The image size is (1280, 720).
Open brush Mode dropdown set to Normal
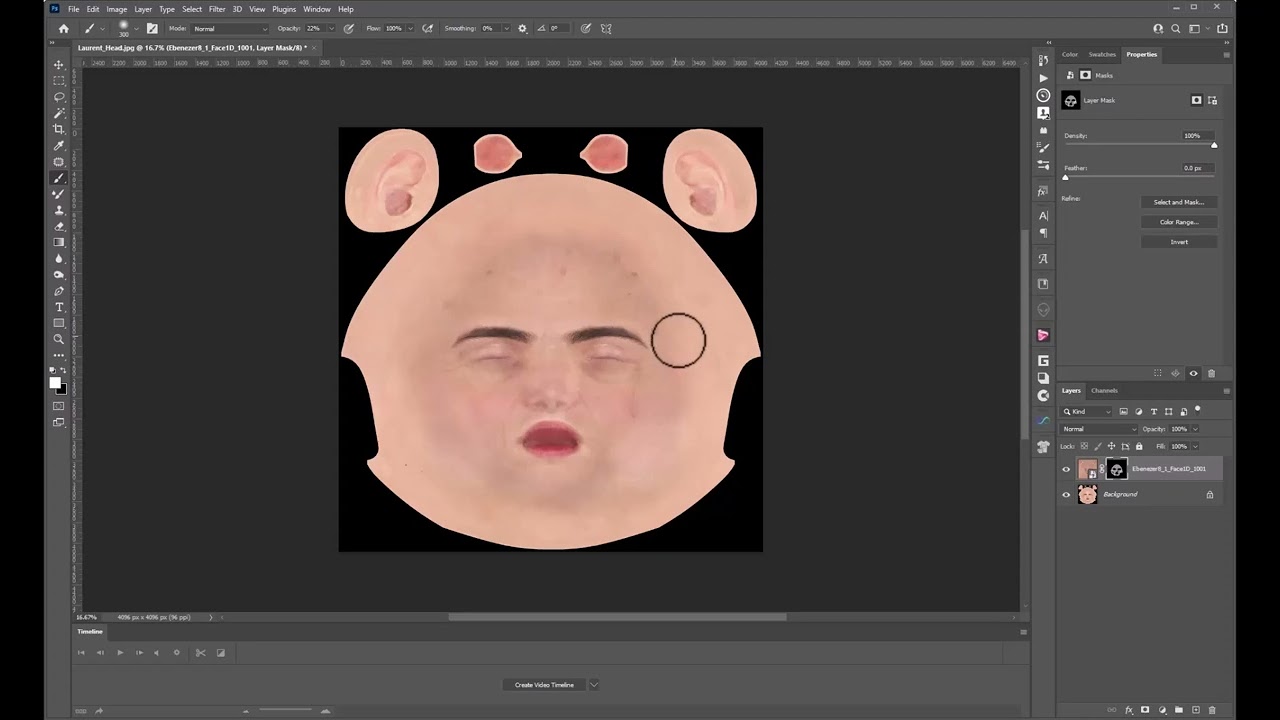click(x=229, y=29)
